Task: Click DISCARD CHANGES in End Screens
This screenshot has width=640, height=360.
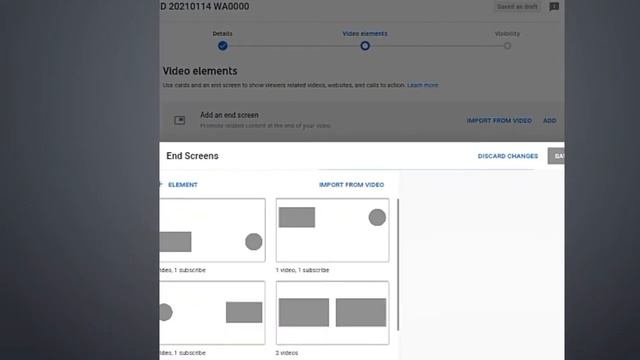Action: coord(508,156)
